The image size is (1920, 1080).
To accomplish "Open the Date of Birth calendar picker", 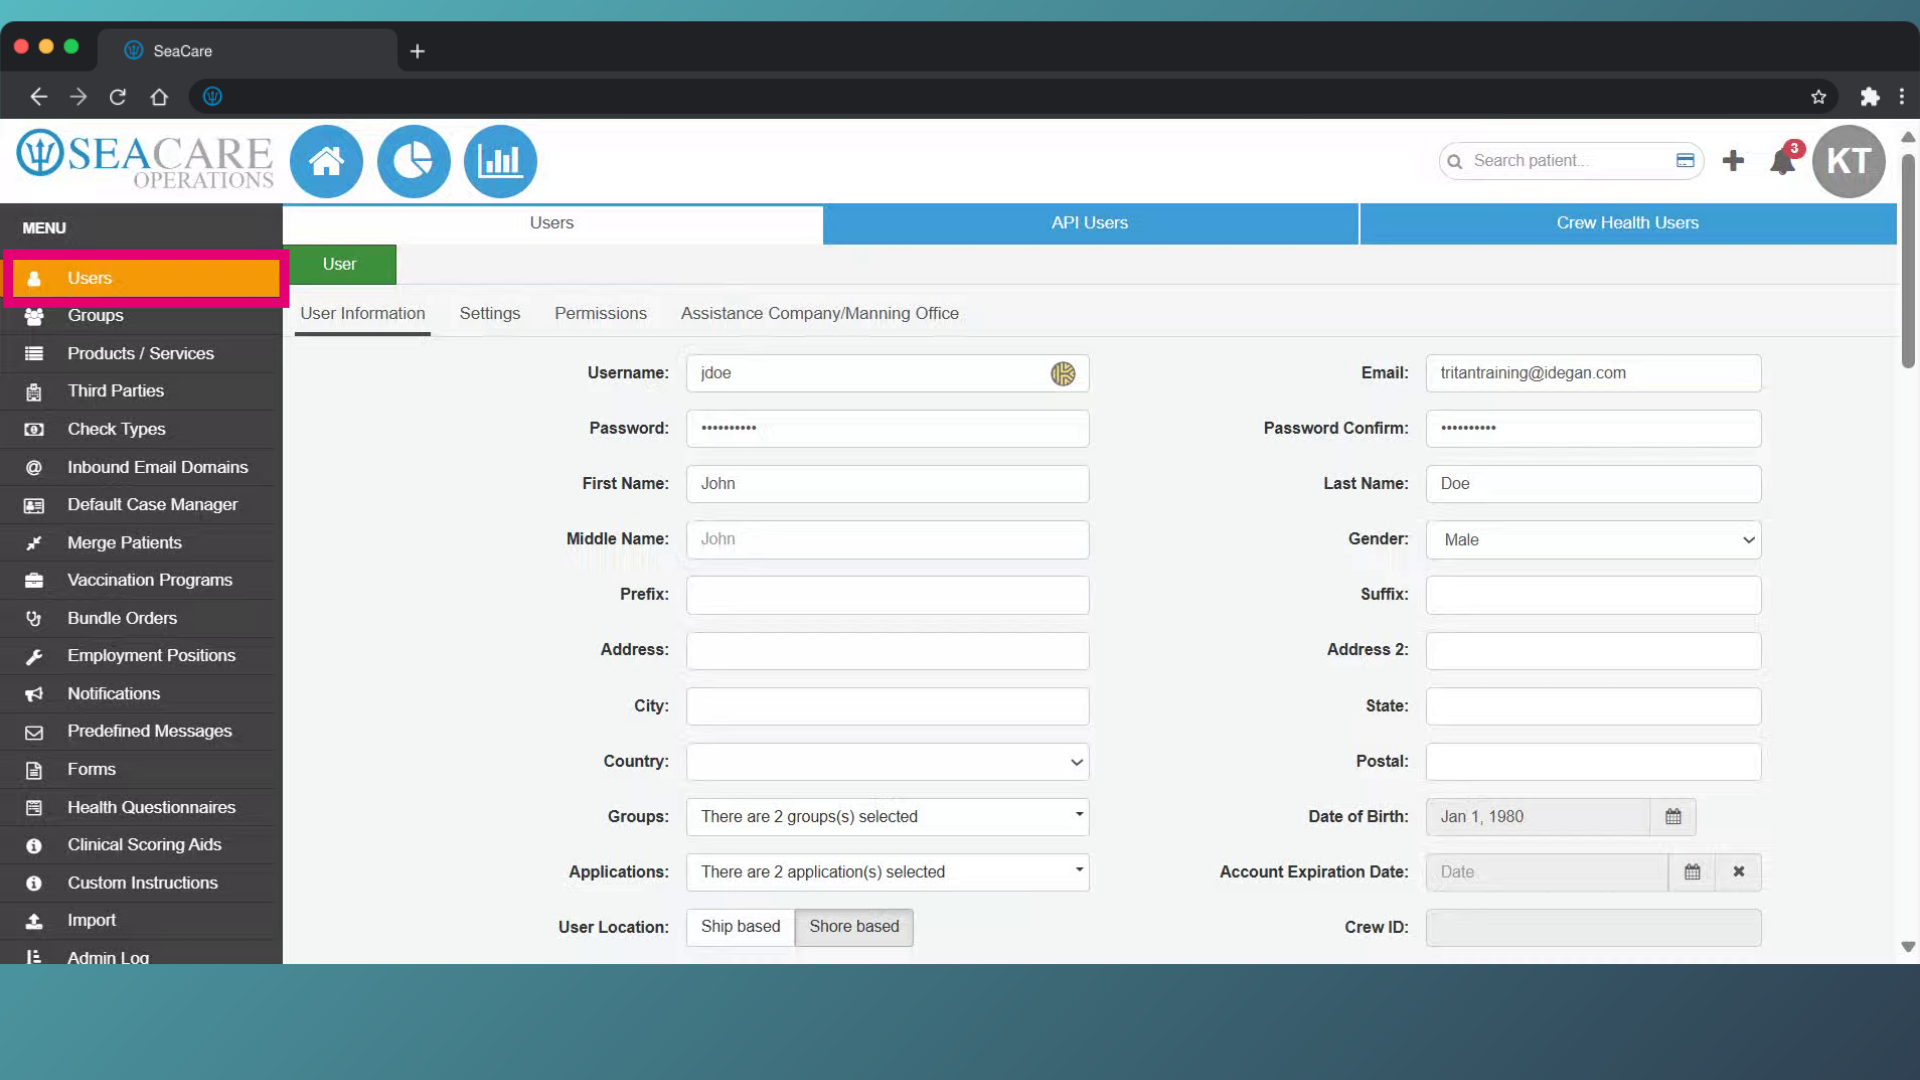I will [x=1673, y=817].
